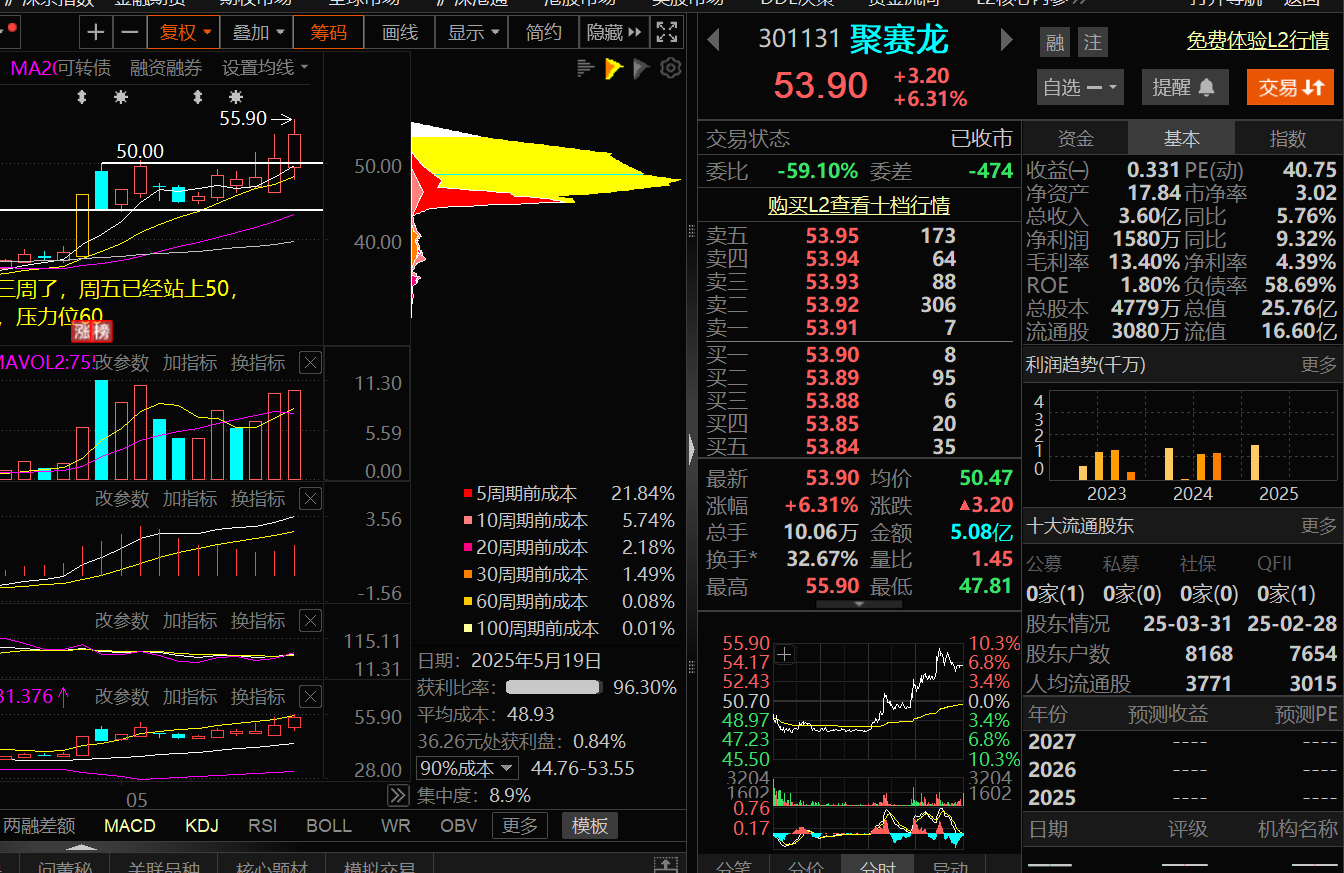
Task: Switch to the 基本 tab
Action: click(x=1181, y=139)
